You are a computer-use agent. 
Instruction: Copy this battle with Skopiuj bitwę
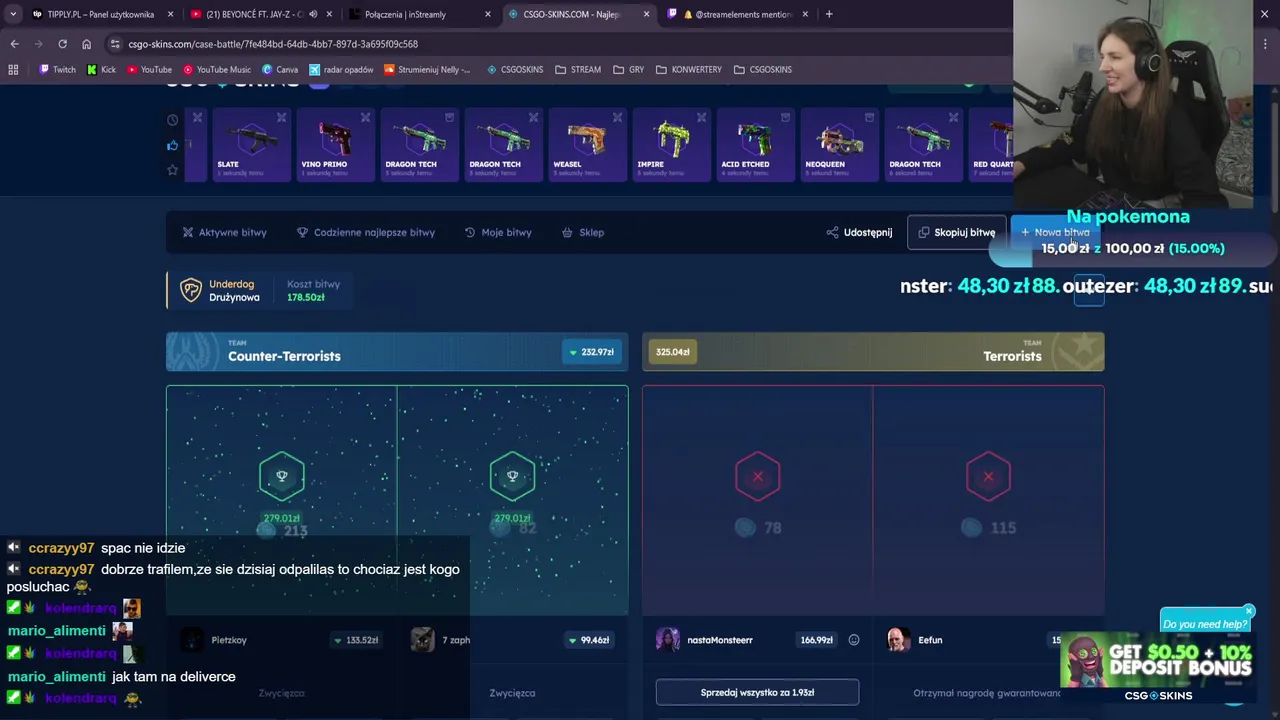click(956, 232)
